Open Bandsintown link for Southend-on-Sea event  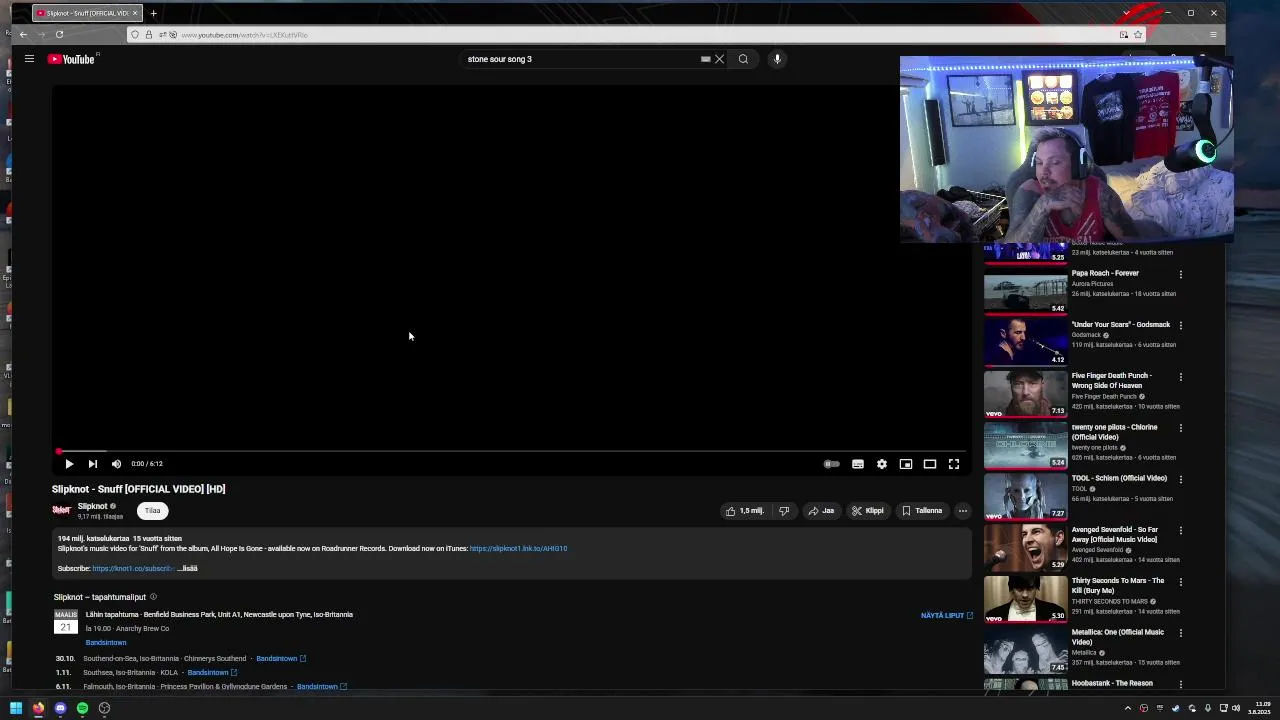[281, 658]
